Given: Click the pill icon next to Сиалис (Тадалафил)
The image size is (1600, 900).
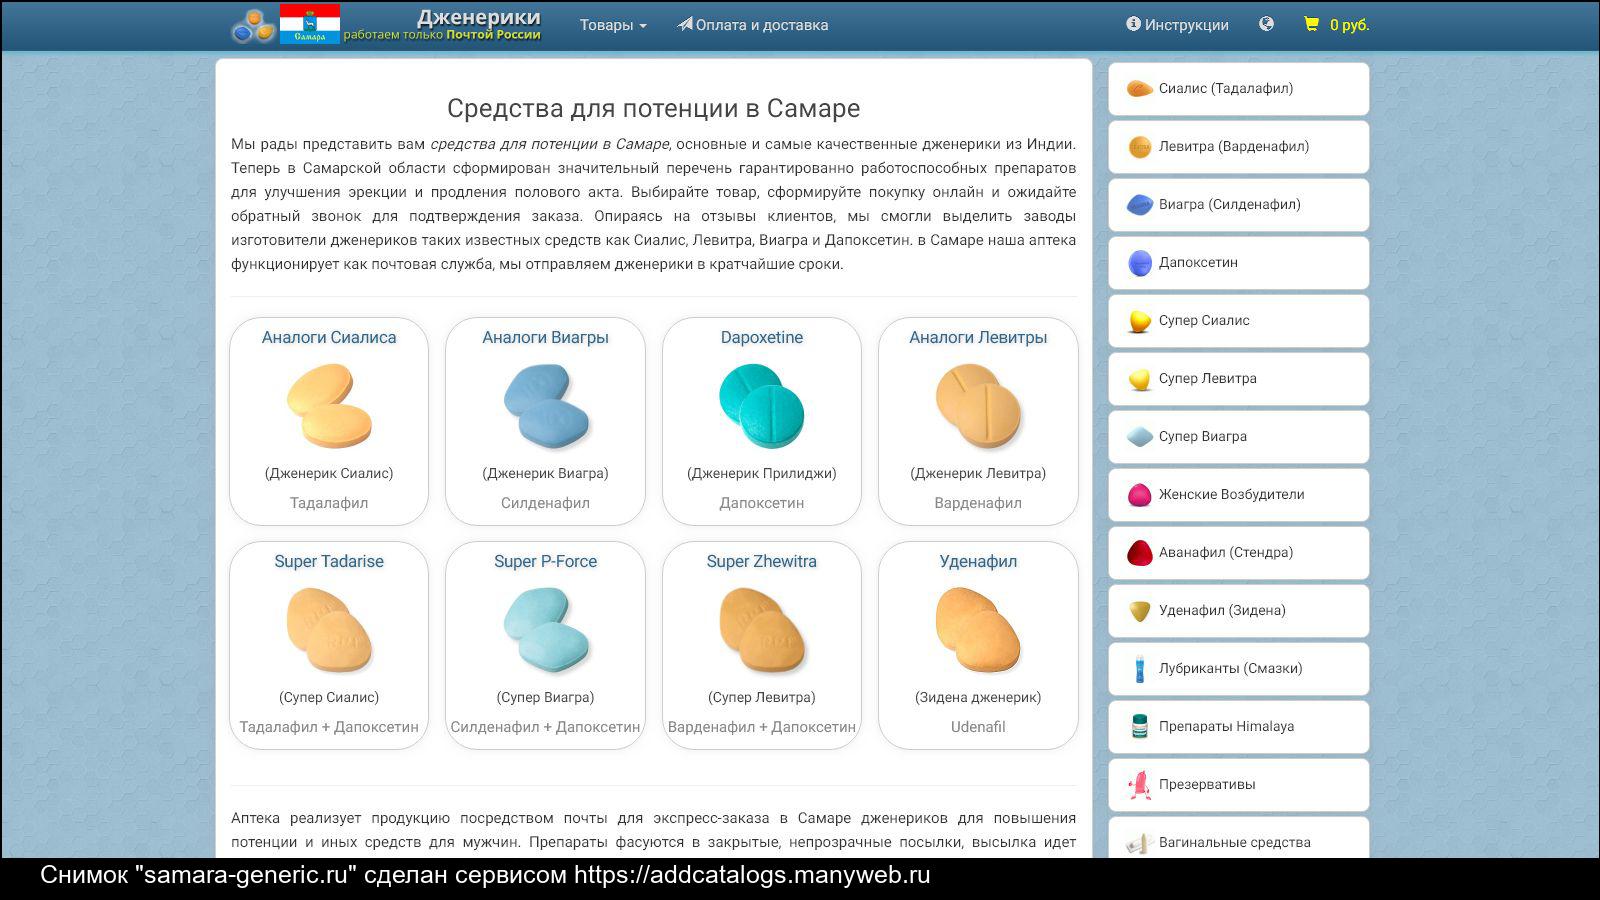Looking at the screenshot, I should coord(1139,89).
